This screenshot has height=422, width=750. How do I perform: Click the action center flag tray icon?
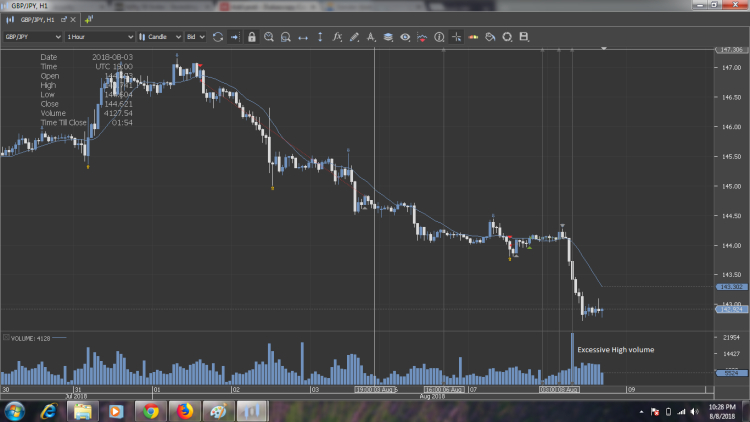[x=655, y=411]
